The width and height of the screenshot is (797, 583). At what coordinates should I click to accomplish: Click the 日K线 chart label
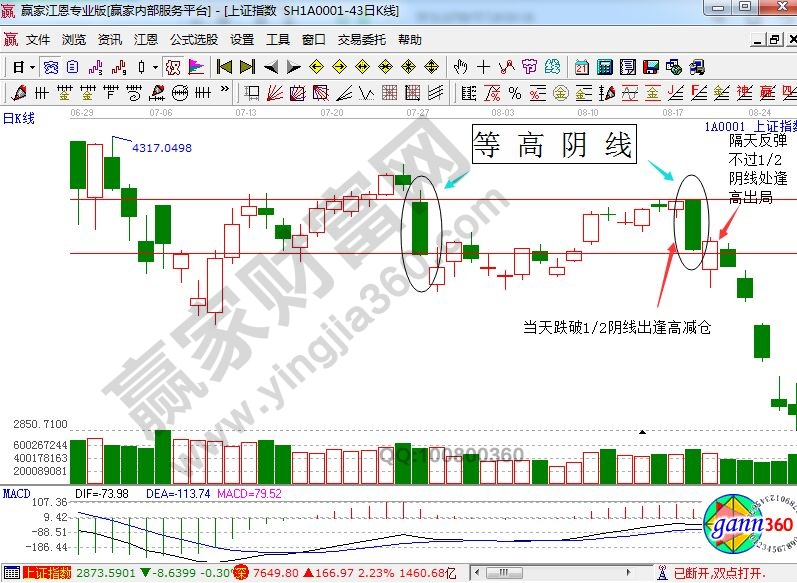click(19, 118)
